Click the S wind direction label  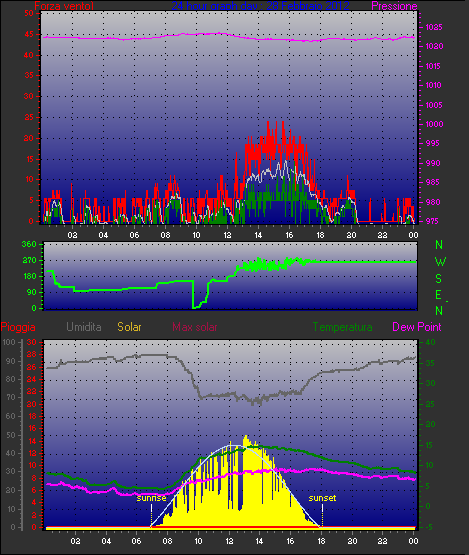pos(439,279)
